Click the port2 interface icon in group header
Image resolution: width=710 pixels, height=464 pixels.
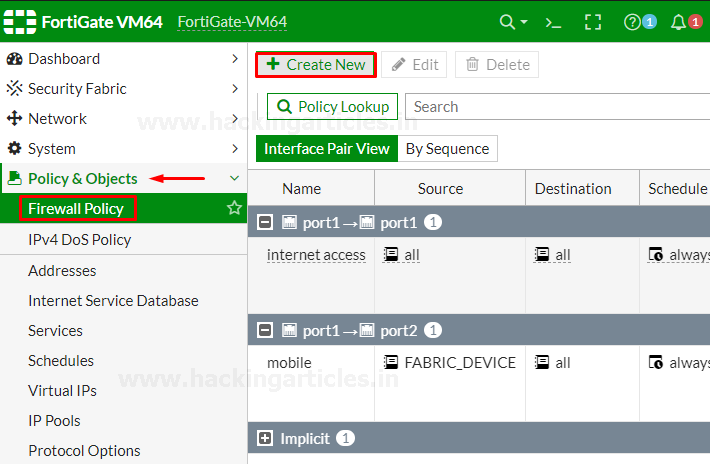click(367, 330)
